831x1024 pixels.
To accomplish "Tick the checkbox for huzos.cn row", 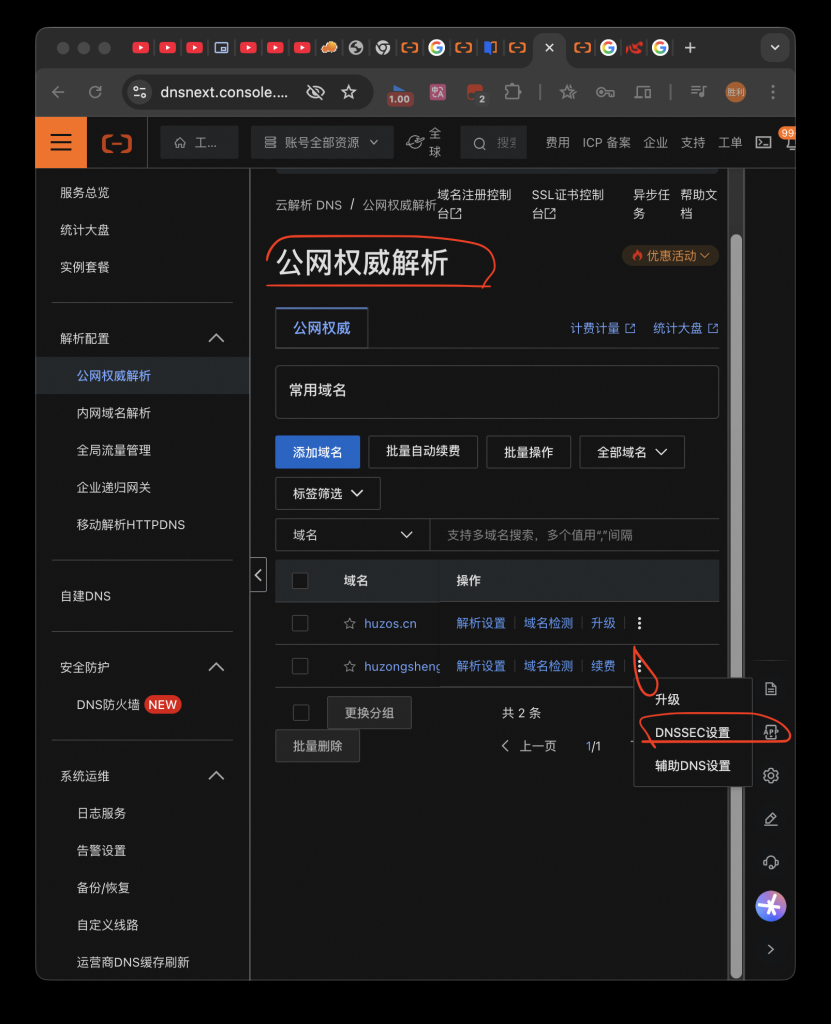I will tap(300, 623).
